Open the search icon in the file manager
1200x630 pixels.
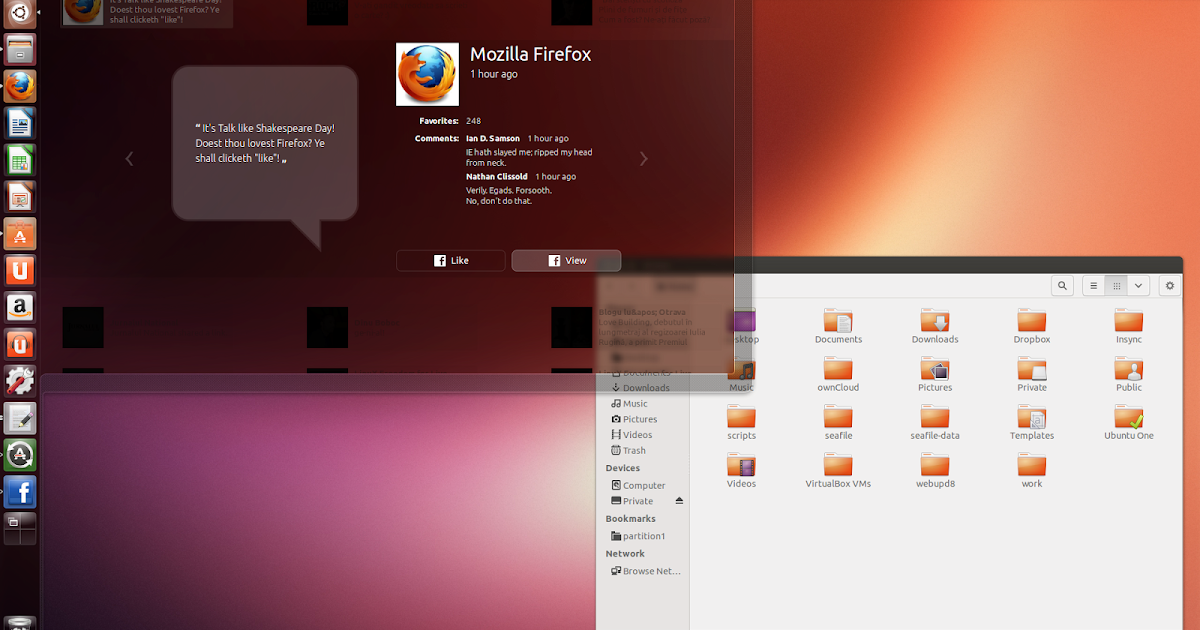pos(1062,285)
